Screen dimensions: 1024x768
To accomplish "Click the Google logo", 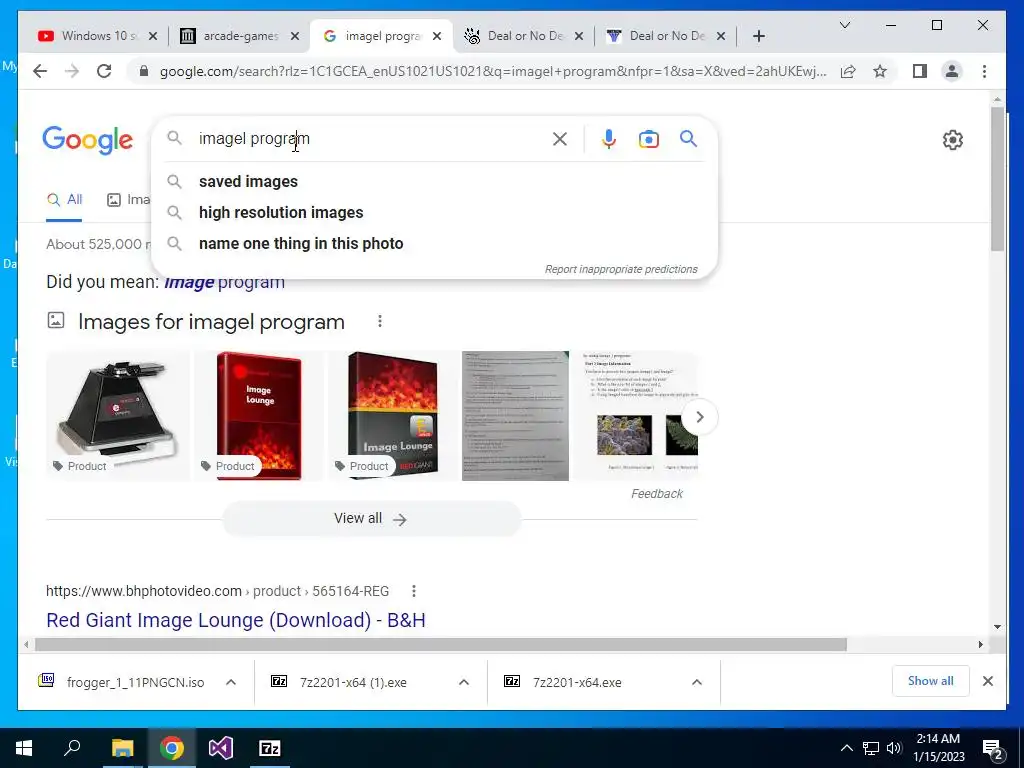I will click(88, 140).
